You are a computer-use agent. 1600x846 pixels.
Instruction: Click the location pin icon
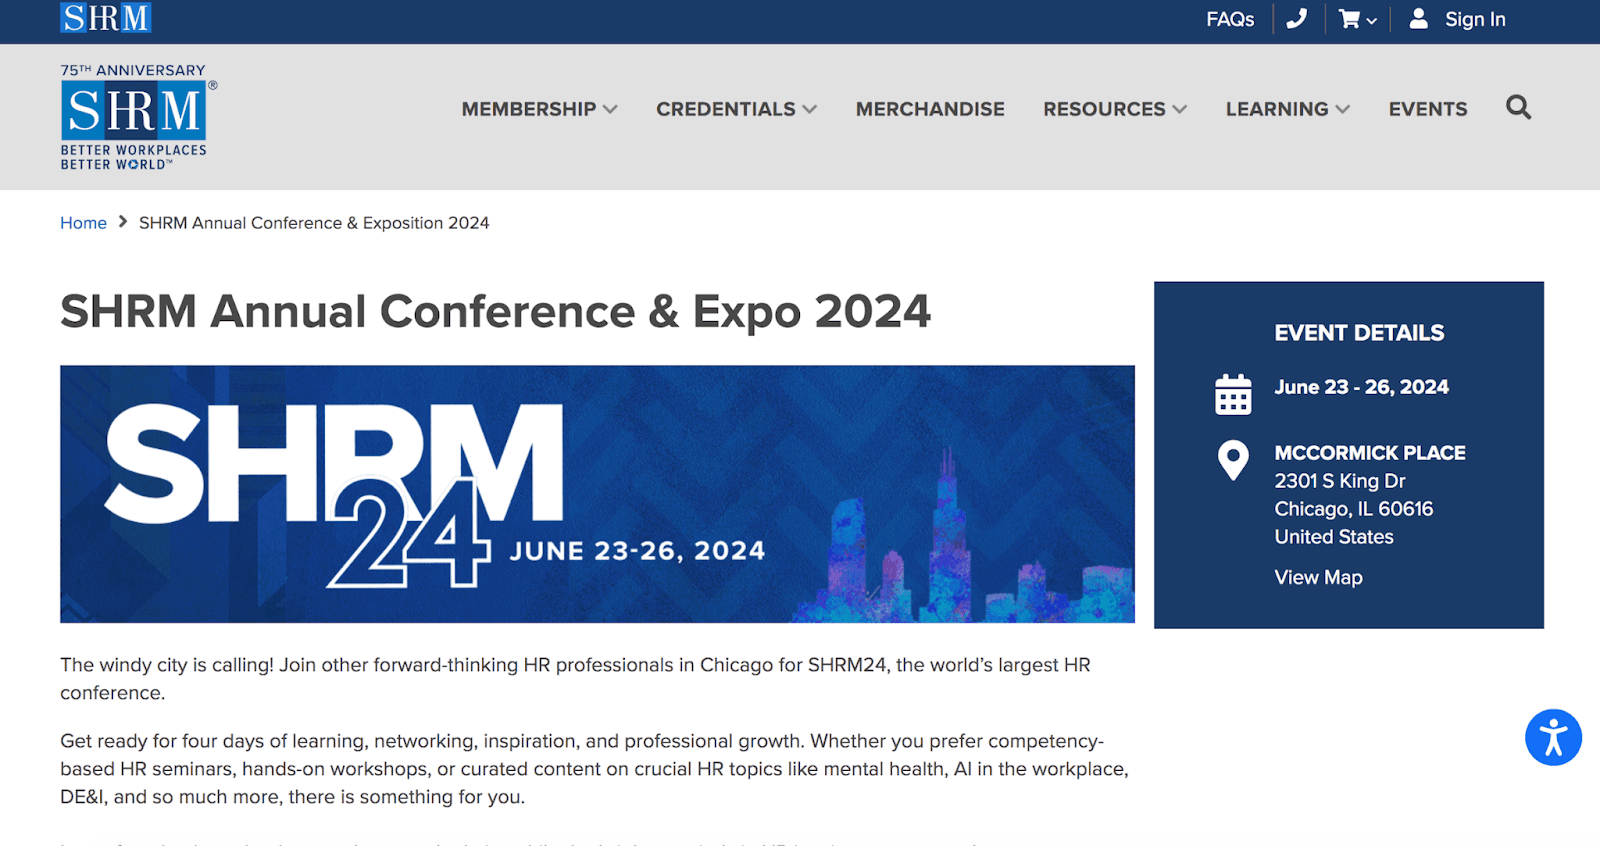(1233, 460)
